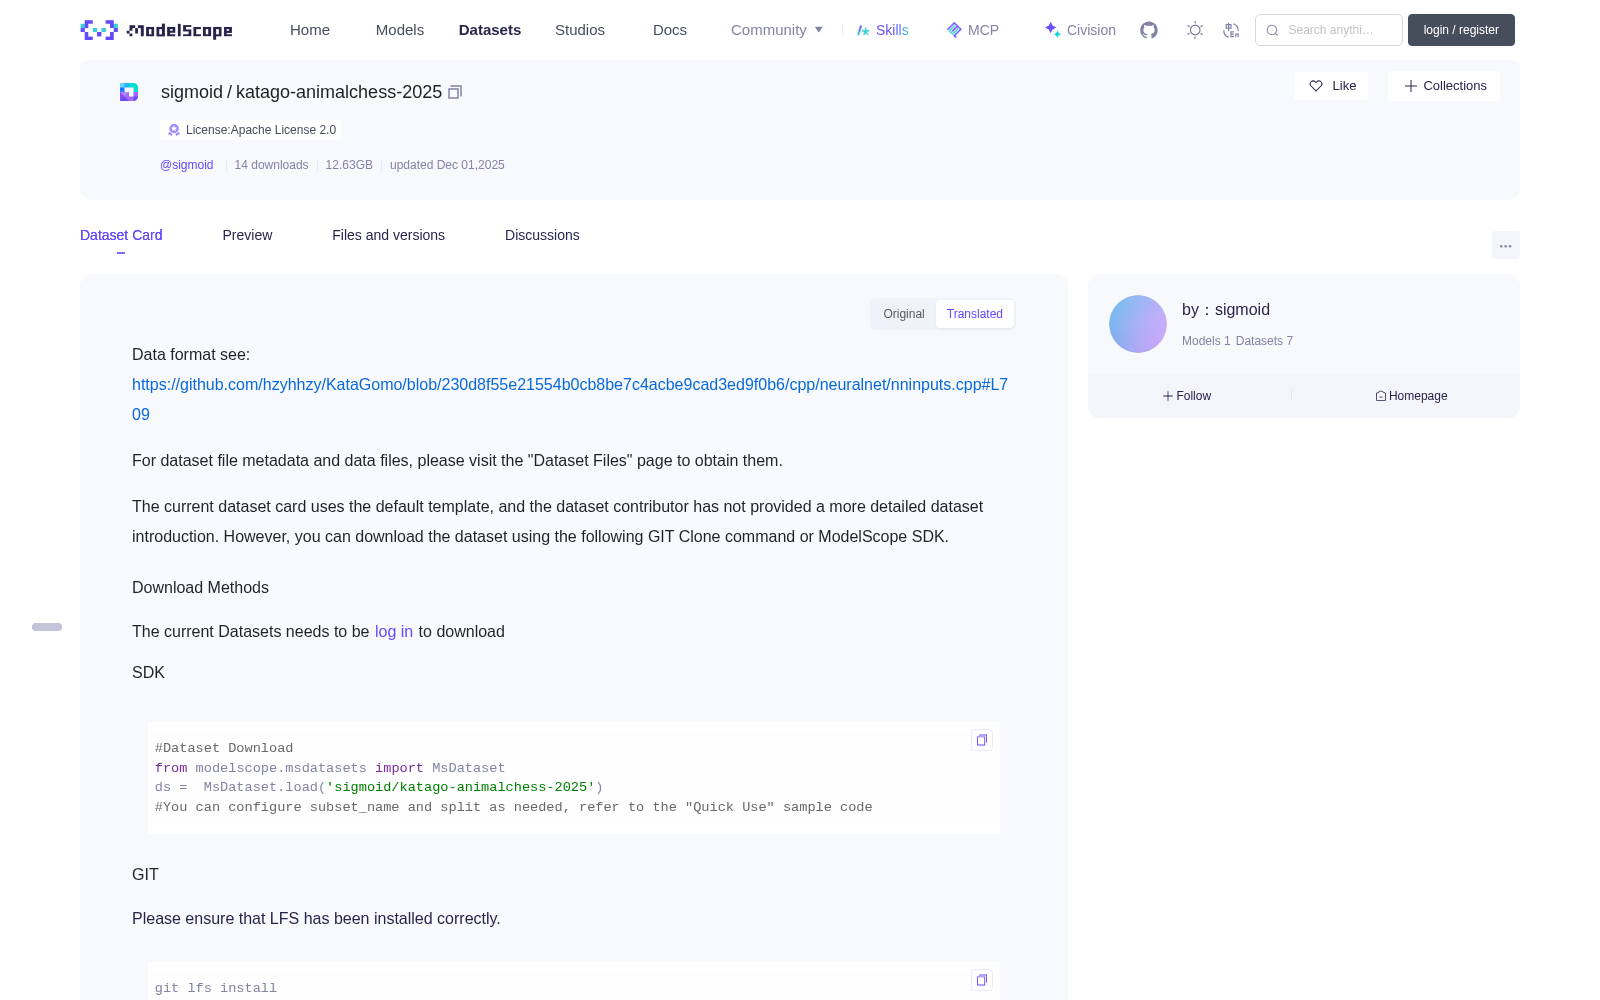Switch language with the translate icon

[x=1231, y=30]
